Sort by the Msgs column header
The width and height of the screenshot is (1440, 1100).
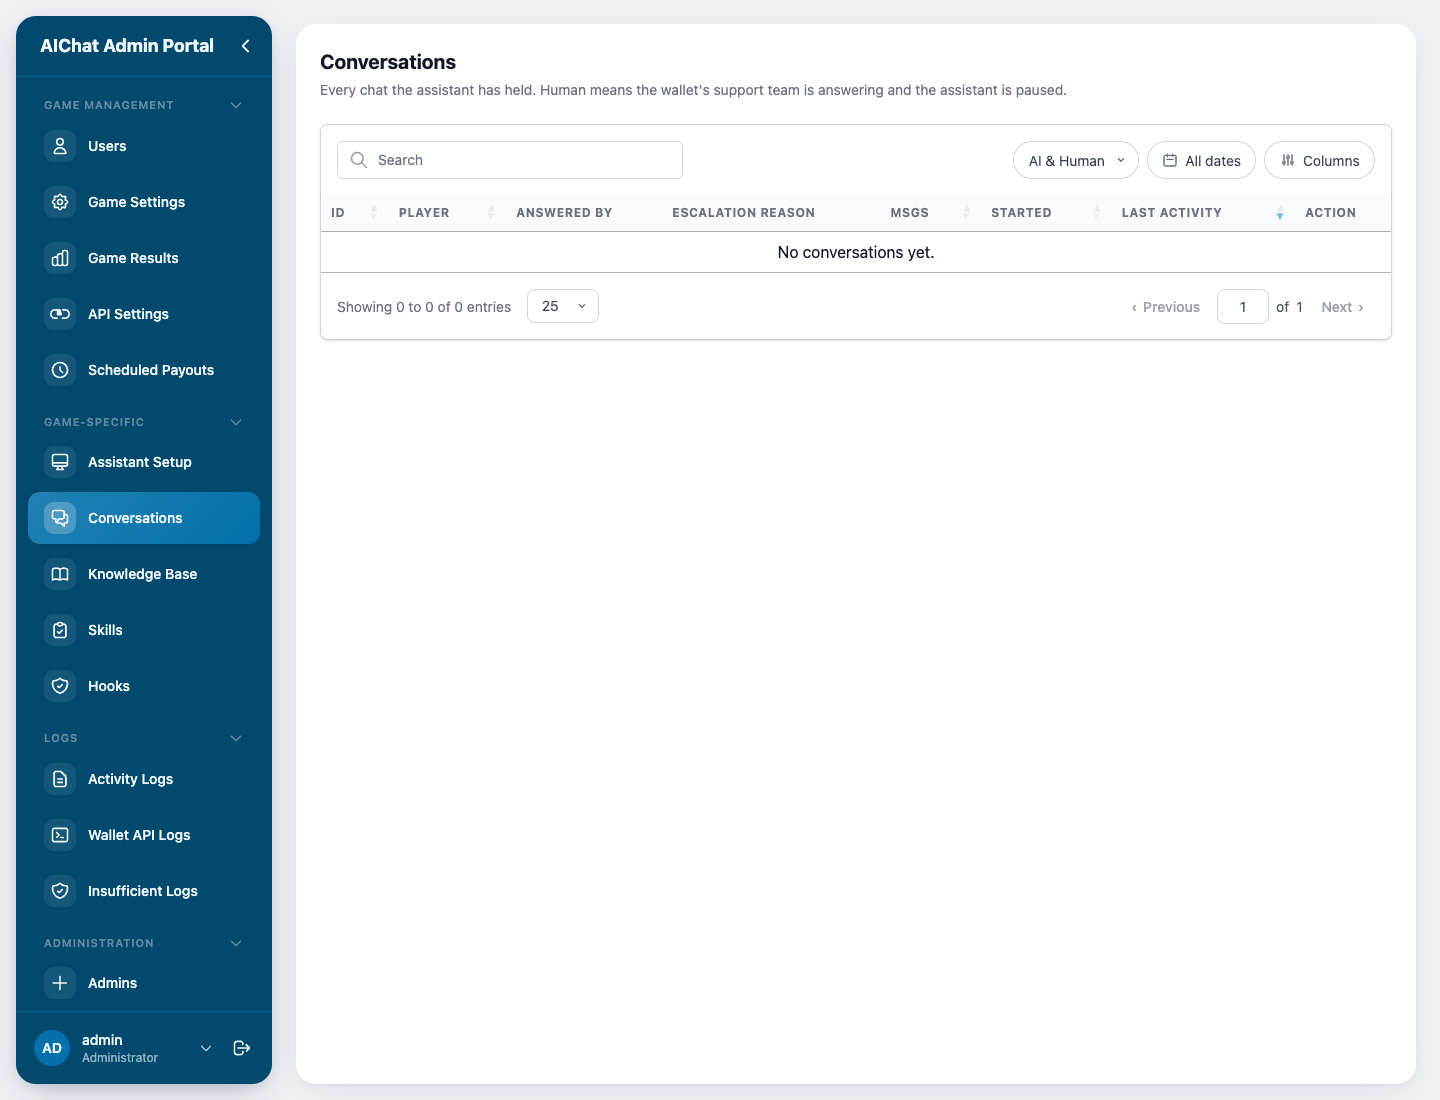pyautogui.click(x=930, y=213)
